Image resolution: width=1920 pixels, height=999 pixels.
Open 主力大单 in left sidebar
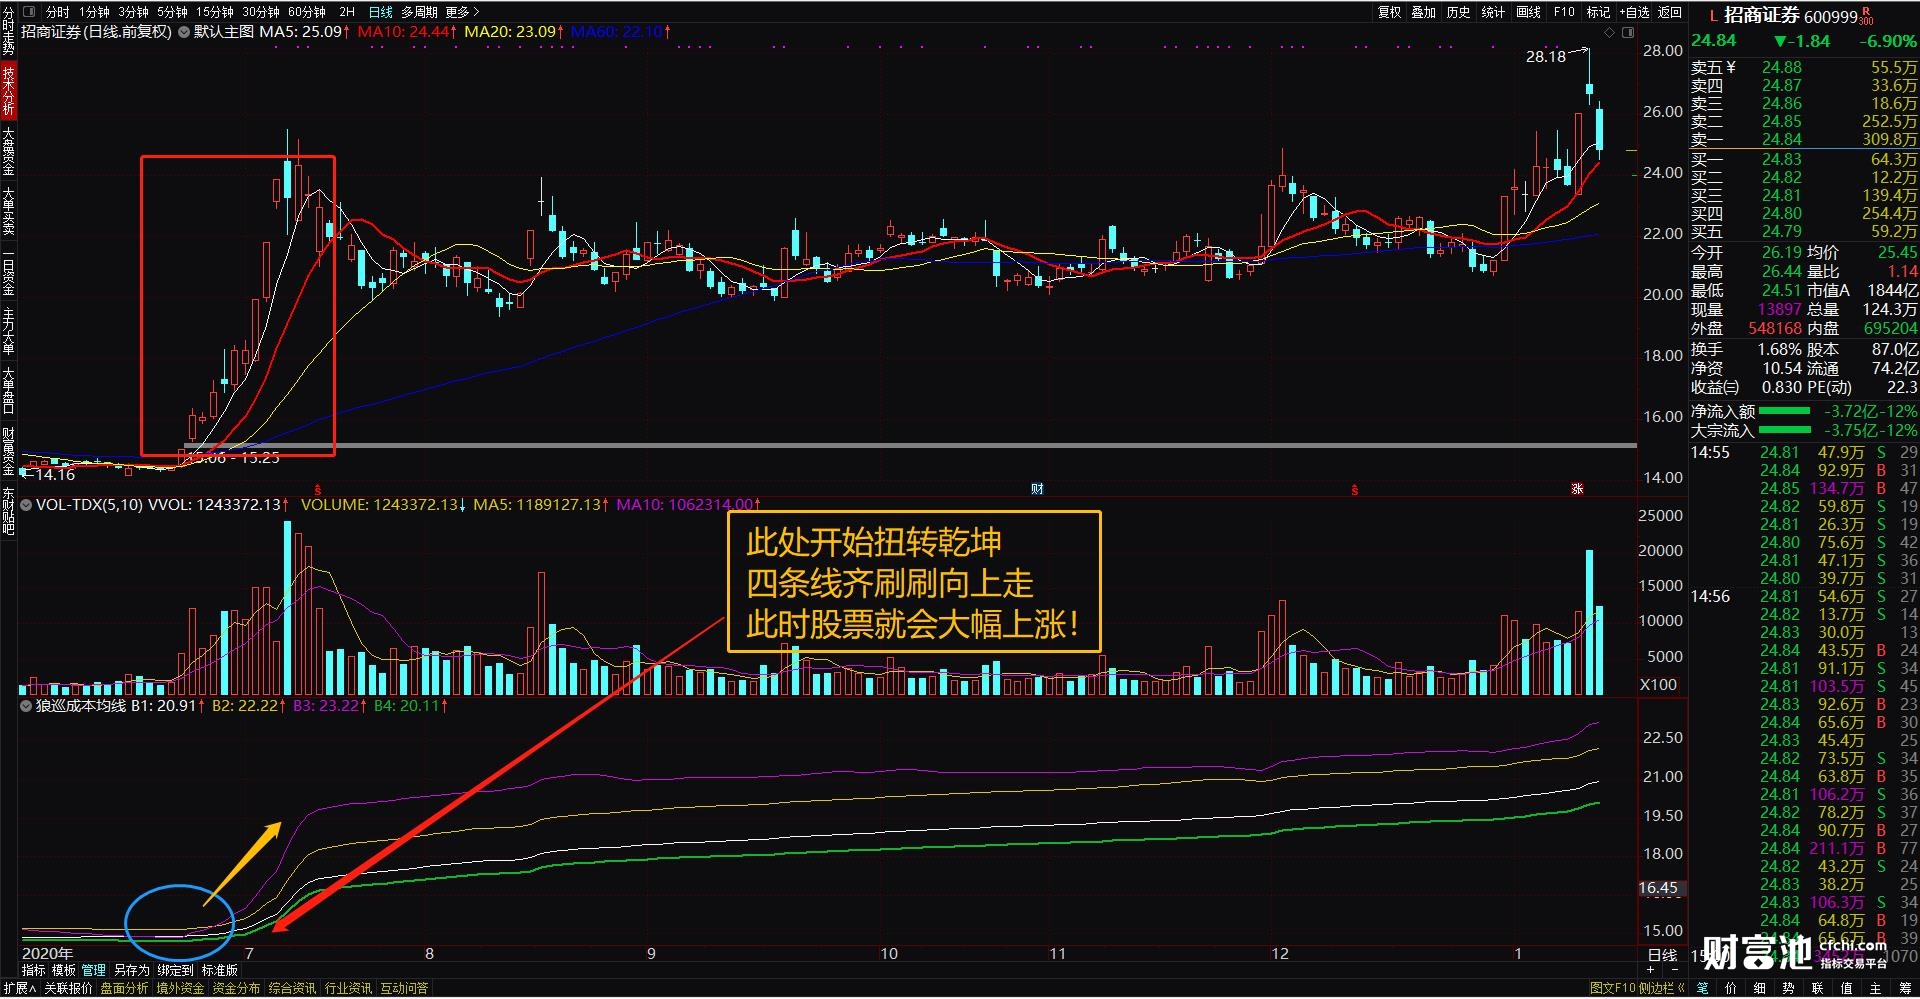tap(8, 332)
